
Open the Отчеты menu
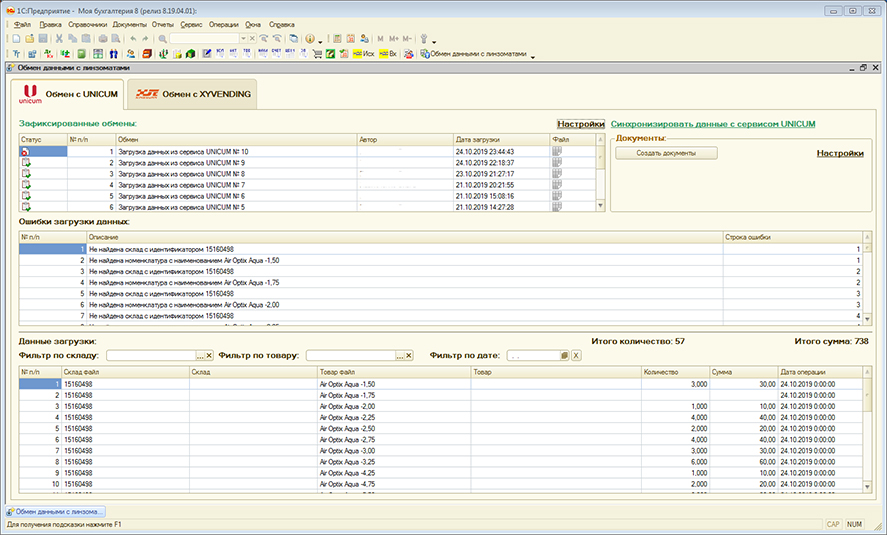[x=165, y=23]
